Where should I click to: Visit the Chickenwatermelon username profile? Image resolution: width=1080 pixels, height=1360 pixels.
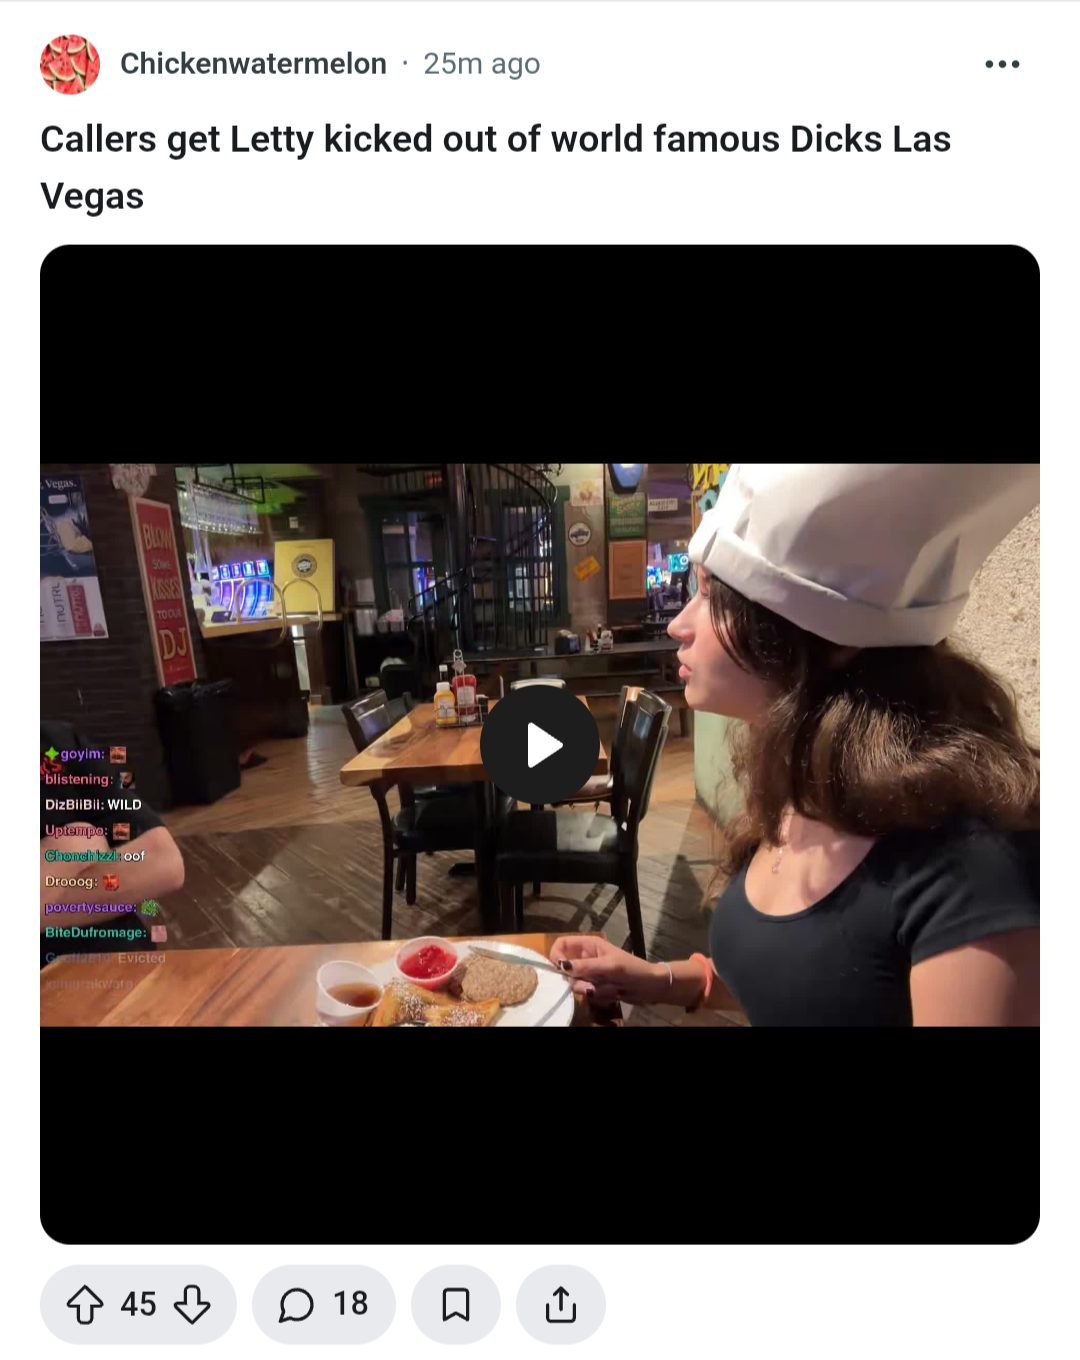(x=253, y=64)
